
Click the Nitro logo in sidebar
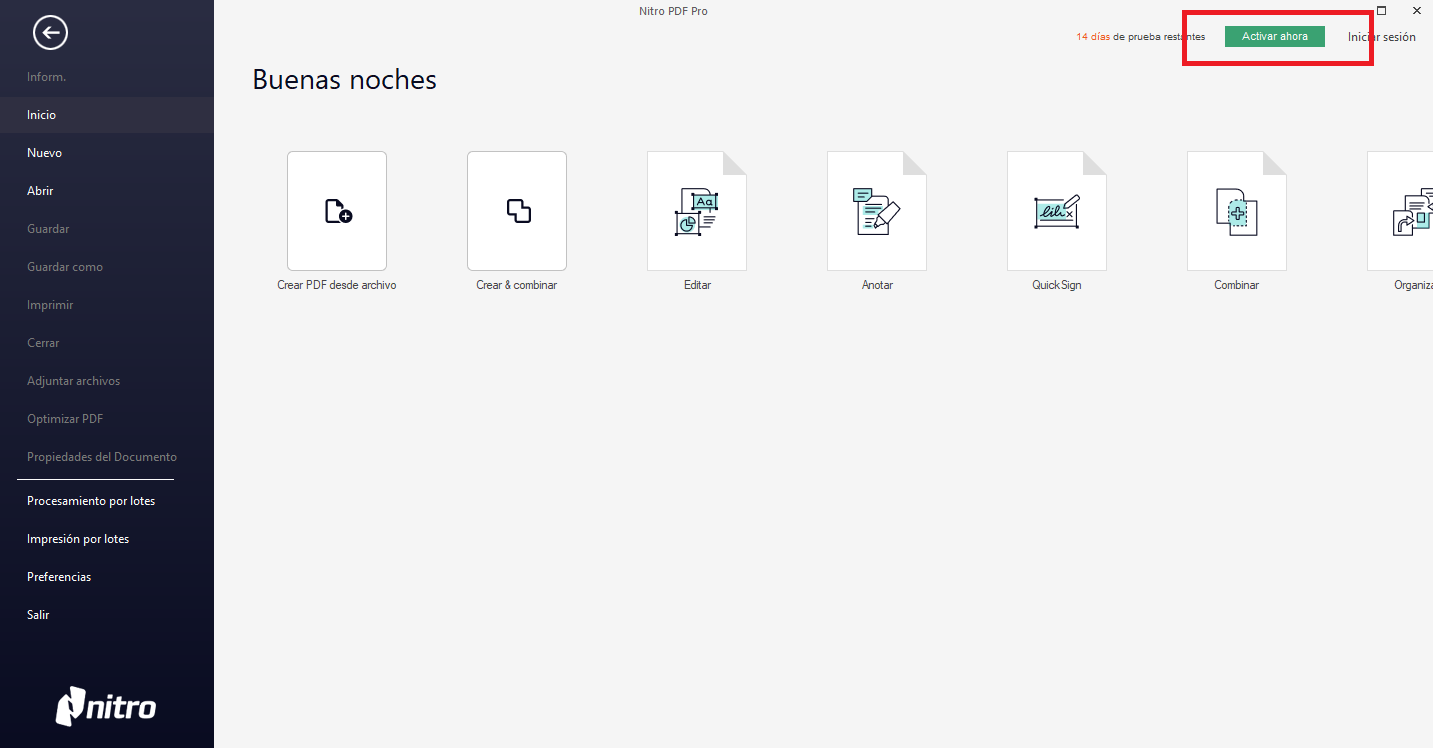coord(106,707)
